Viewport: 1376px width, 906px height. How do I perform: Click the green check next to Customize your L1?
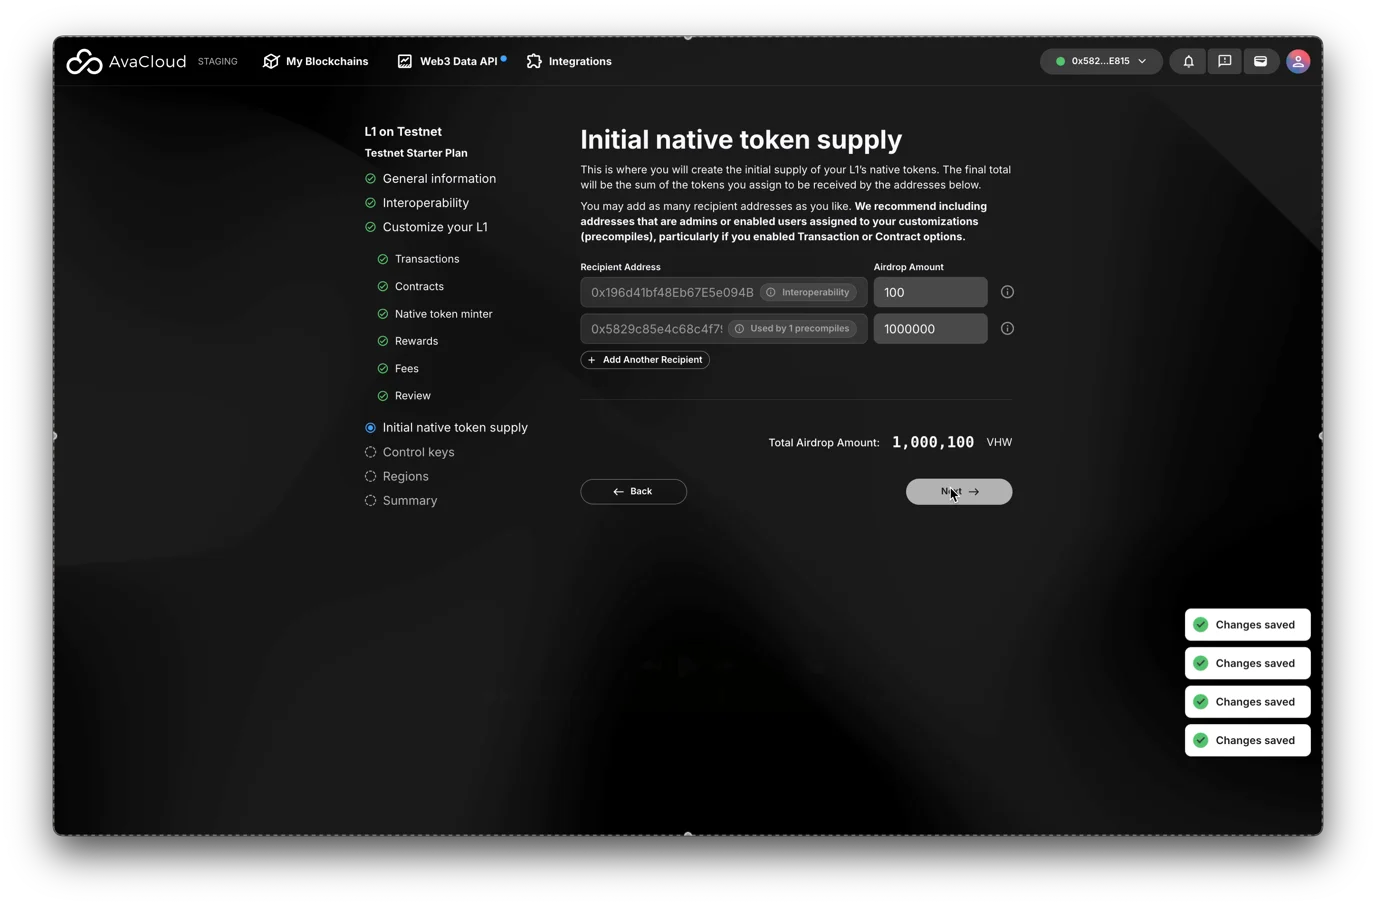[370, 227]
